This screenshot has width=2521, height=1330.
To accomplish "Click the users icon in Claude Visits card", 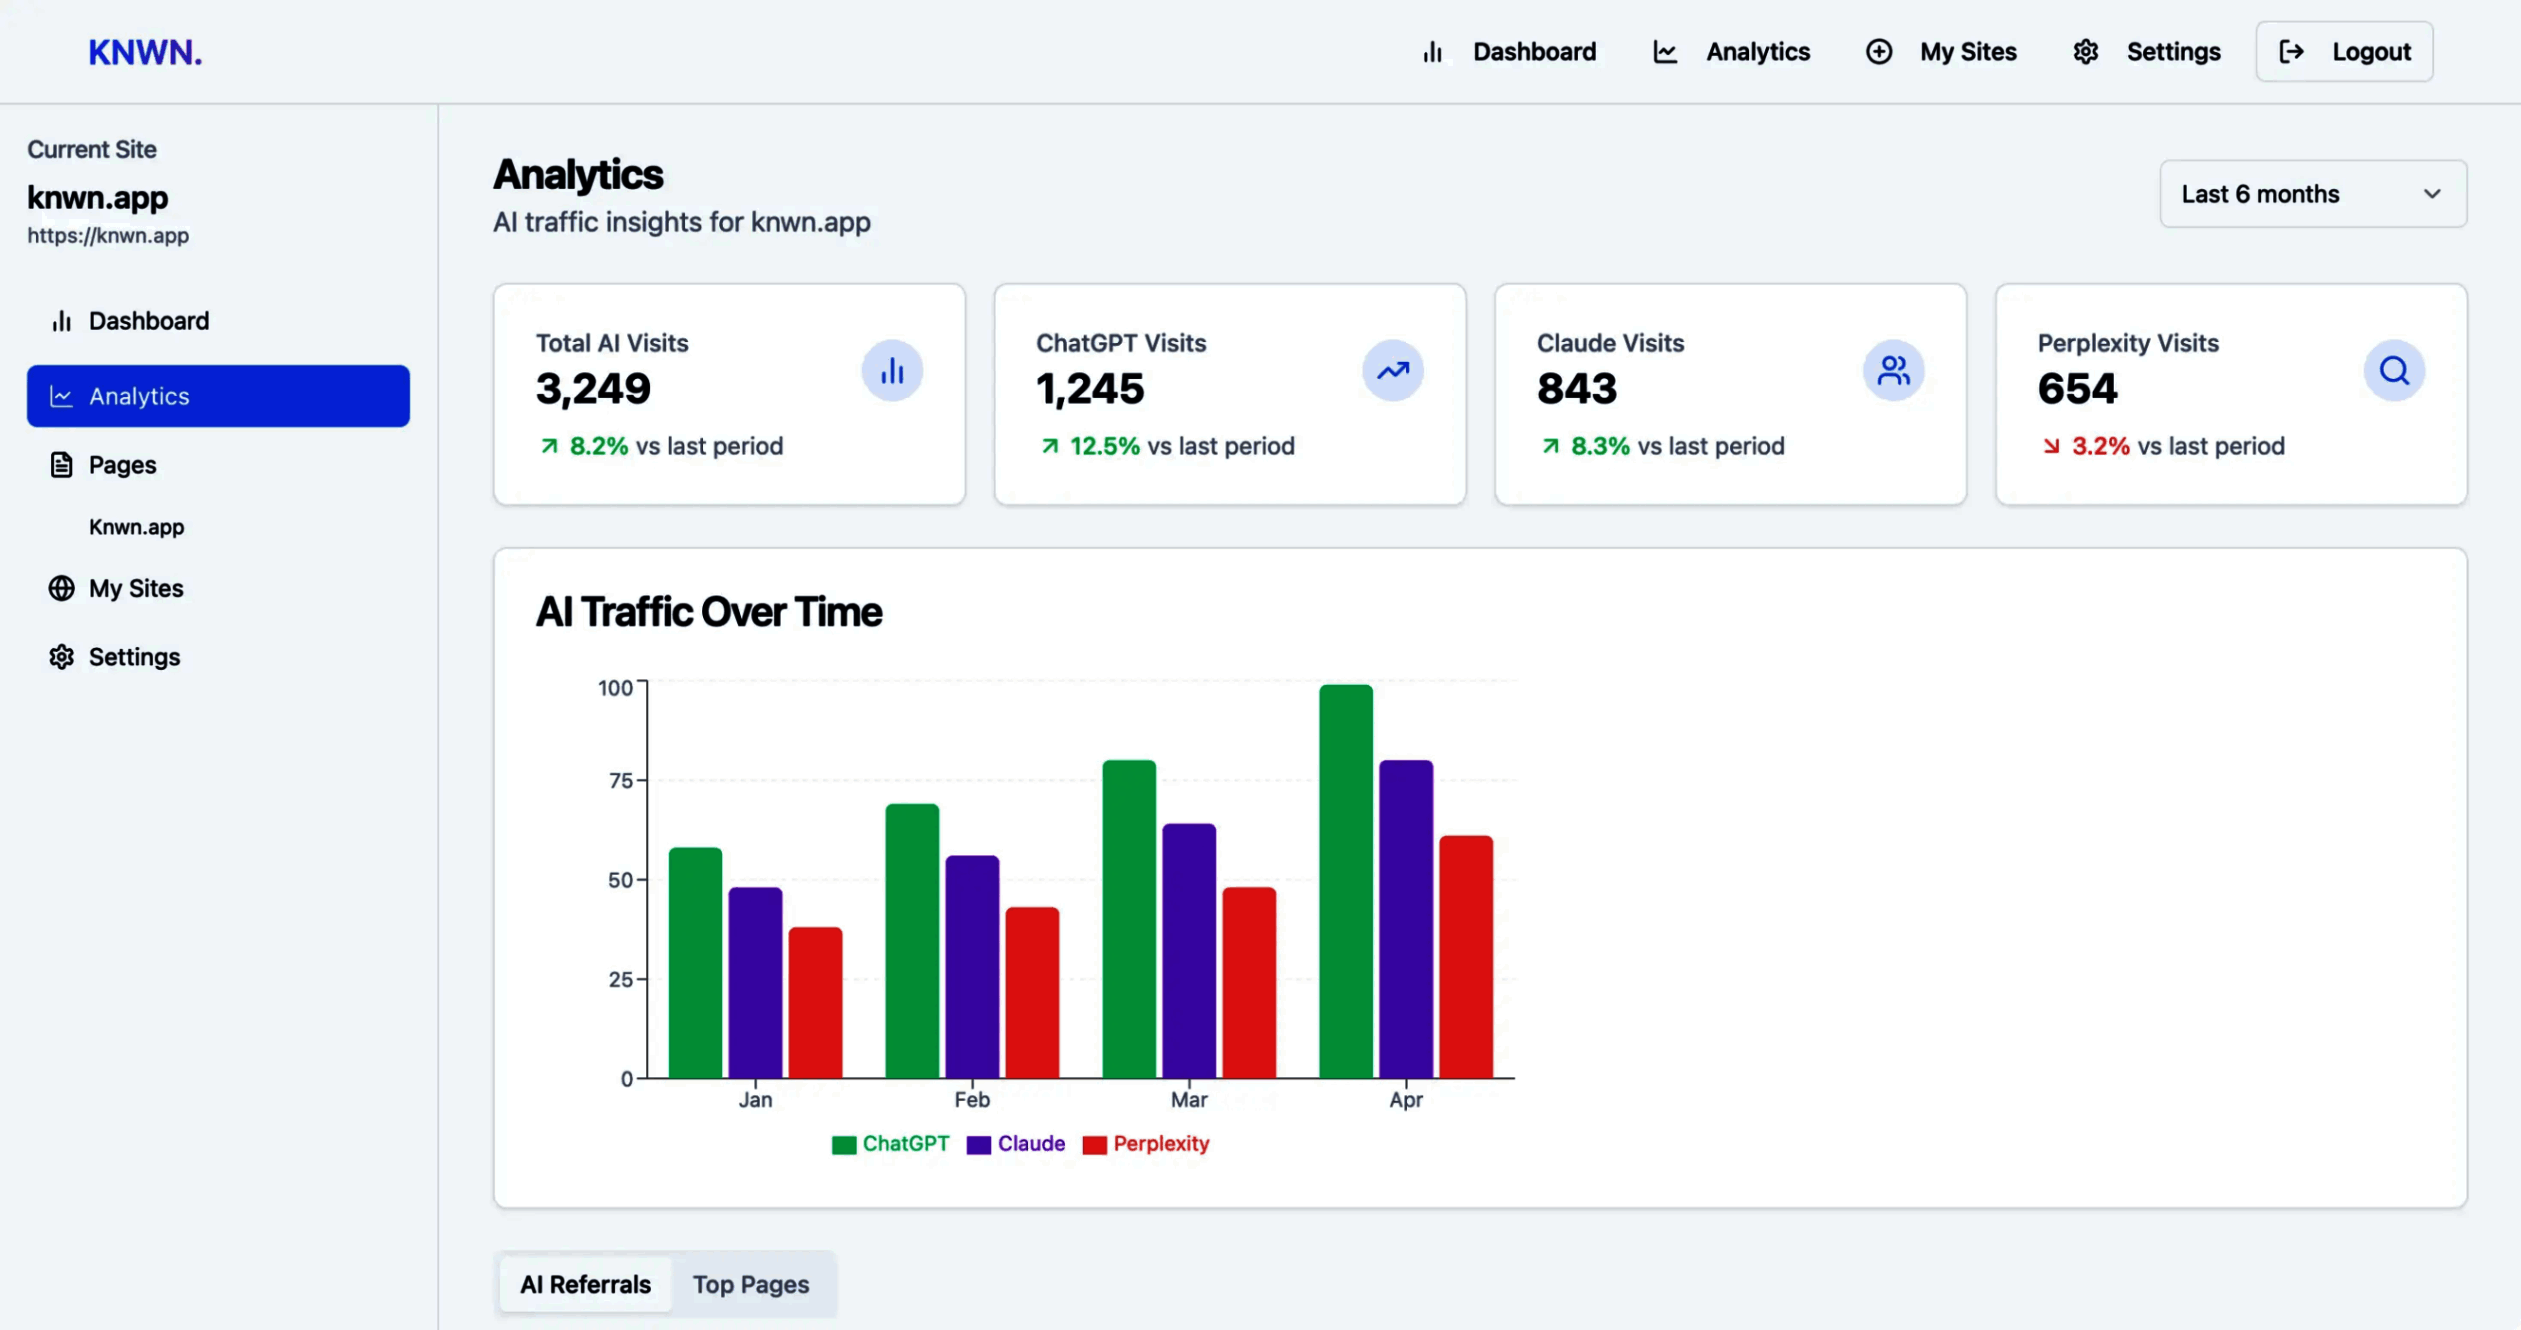I will 1892,371.
